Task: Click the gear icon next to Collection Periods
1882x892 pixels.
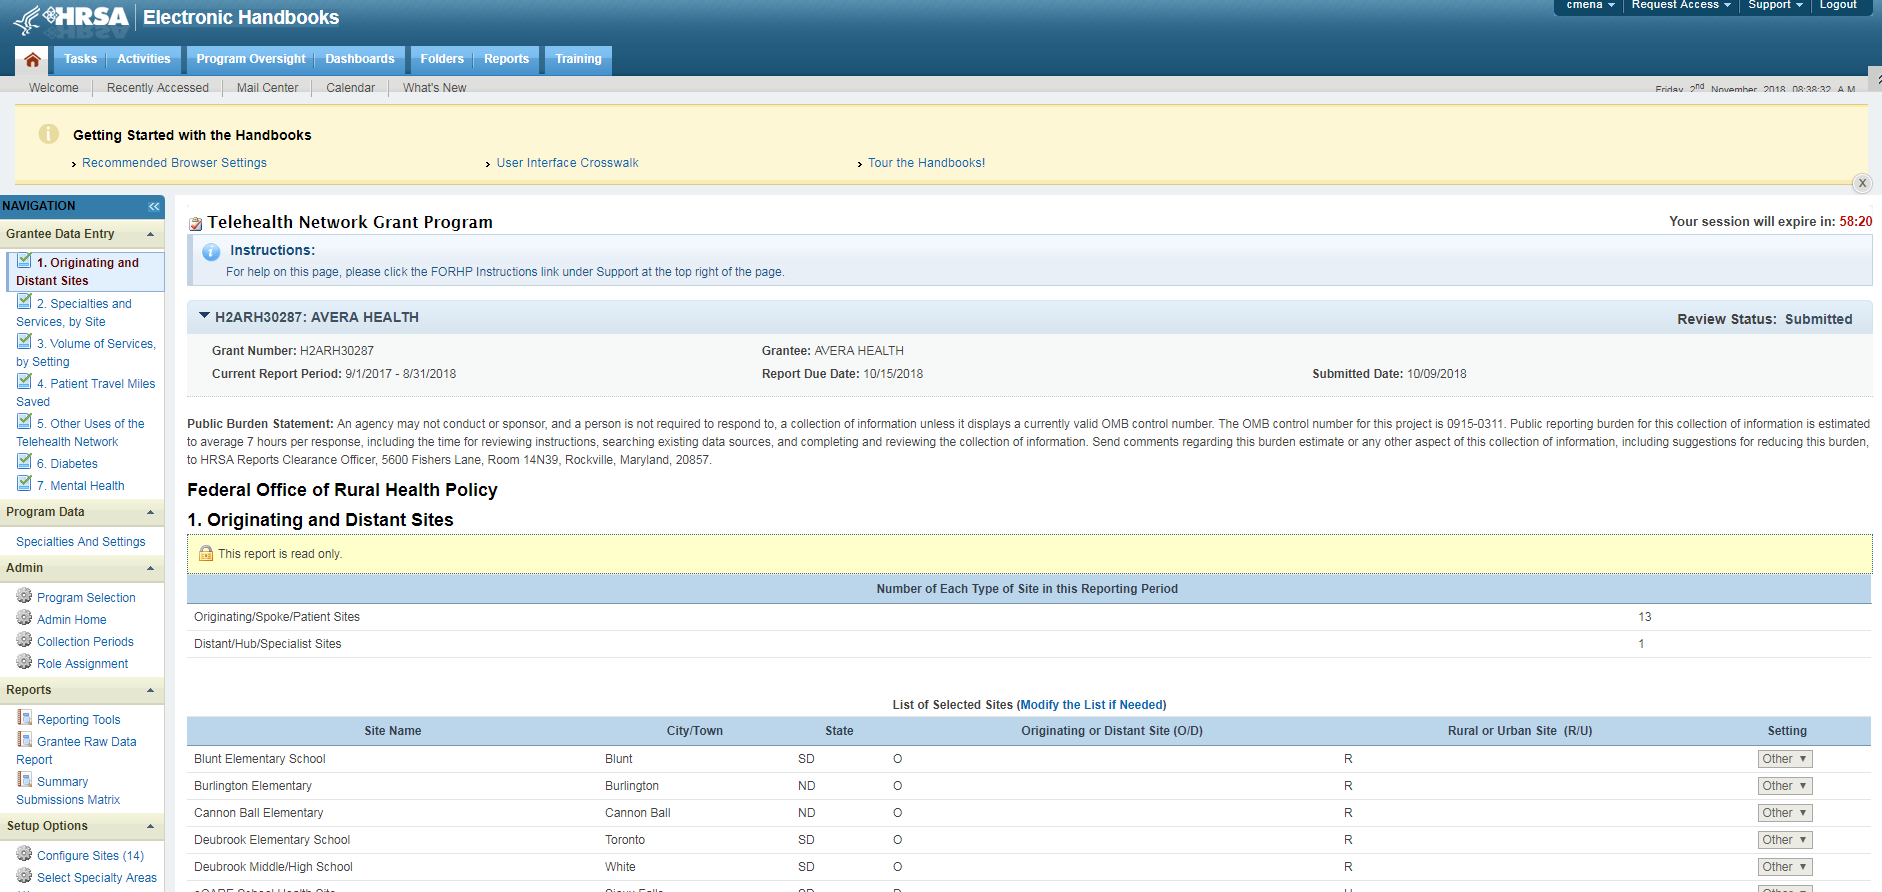Action: point(24,640)
